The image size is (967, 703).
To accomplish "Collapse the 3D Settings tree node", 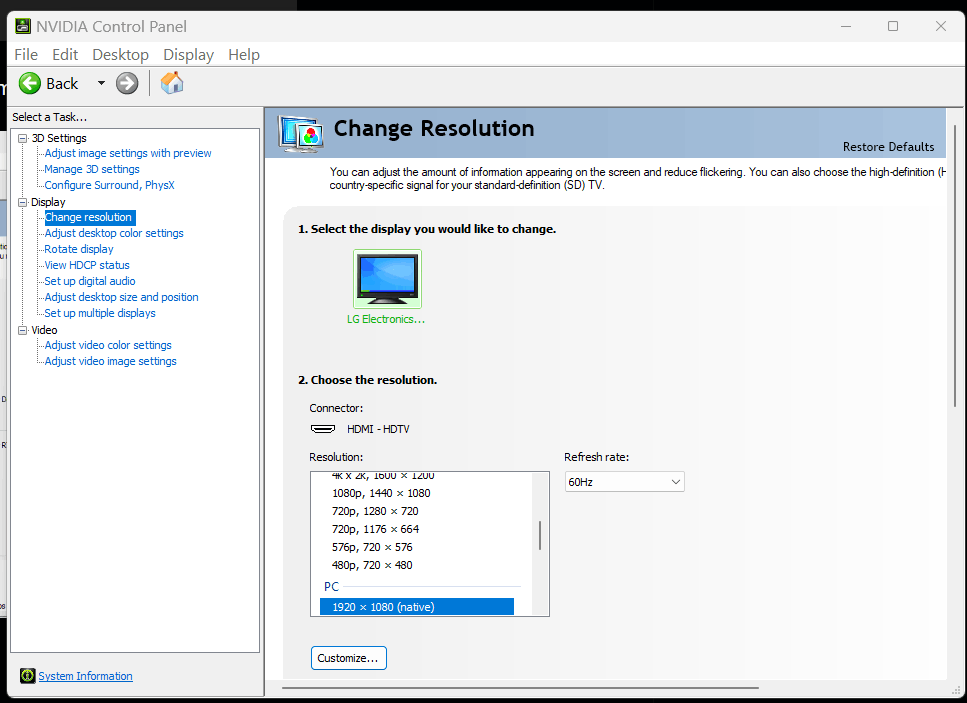I will coord(23,138).
